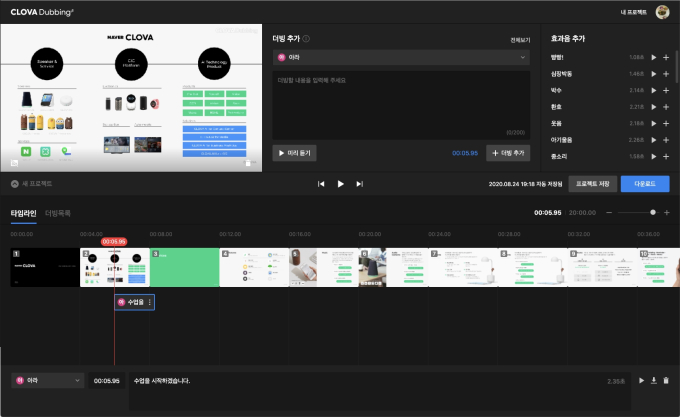This screenshot has height=417, width=680.
Task: Click the dubbing text input area
Action: pos(400,103)
